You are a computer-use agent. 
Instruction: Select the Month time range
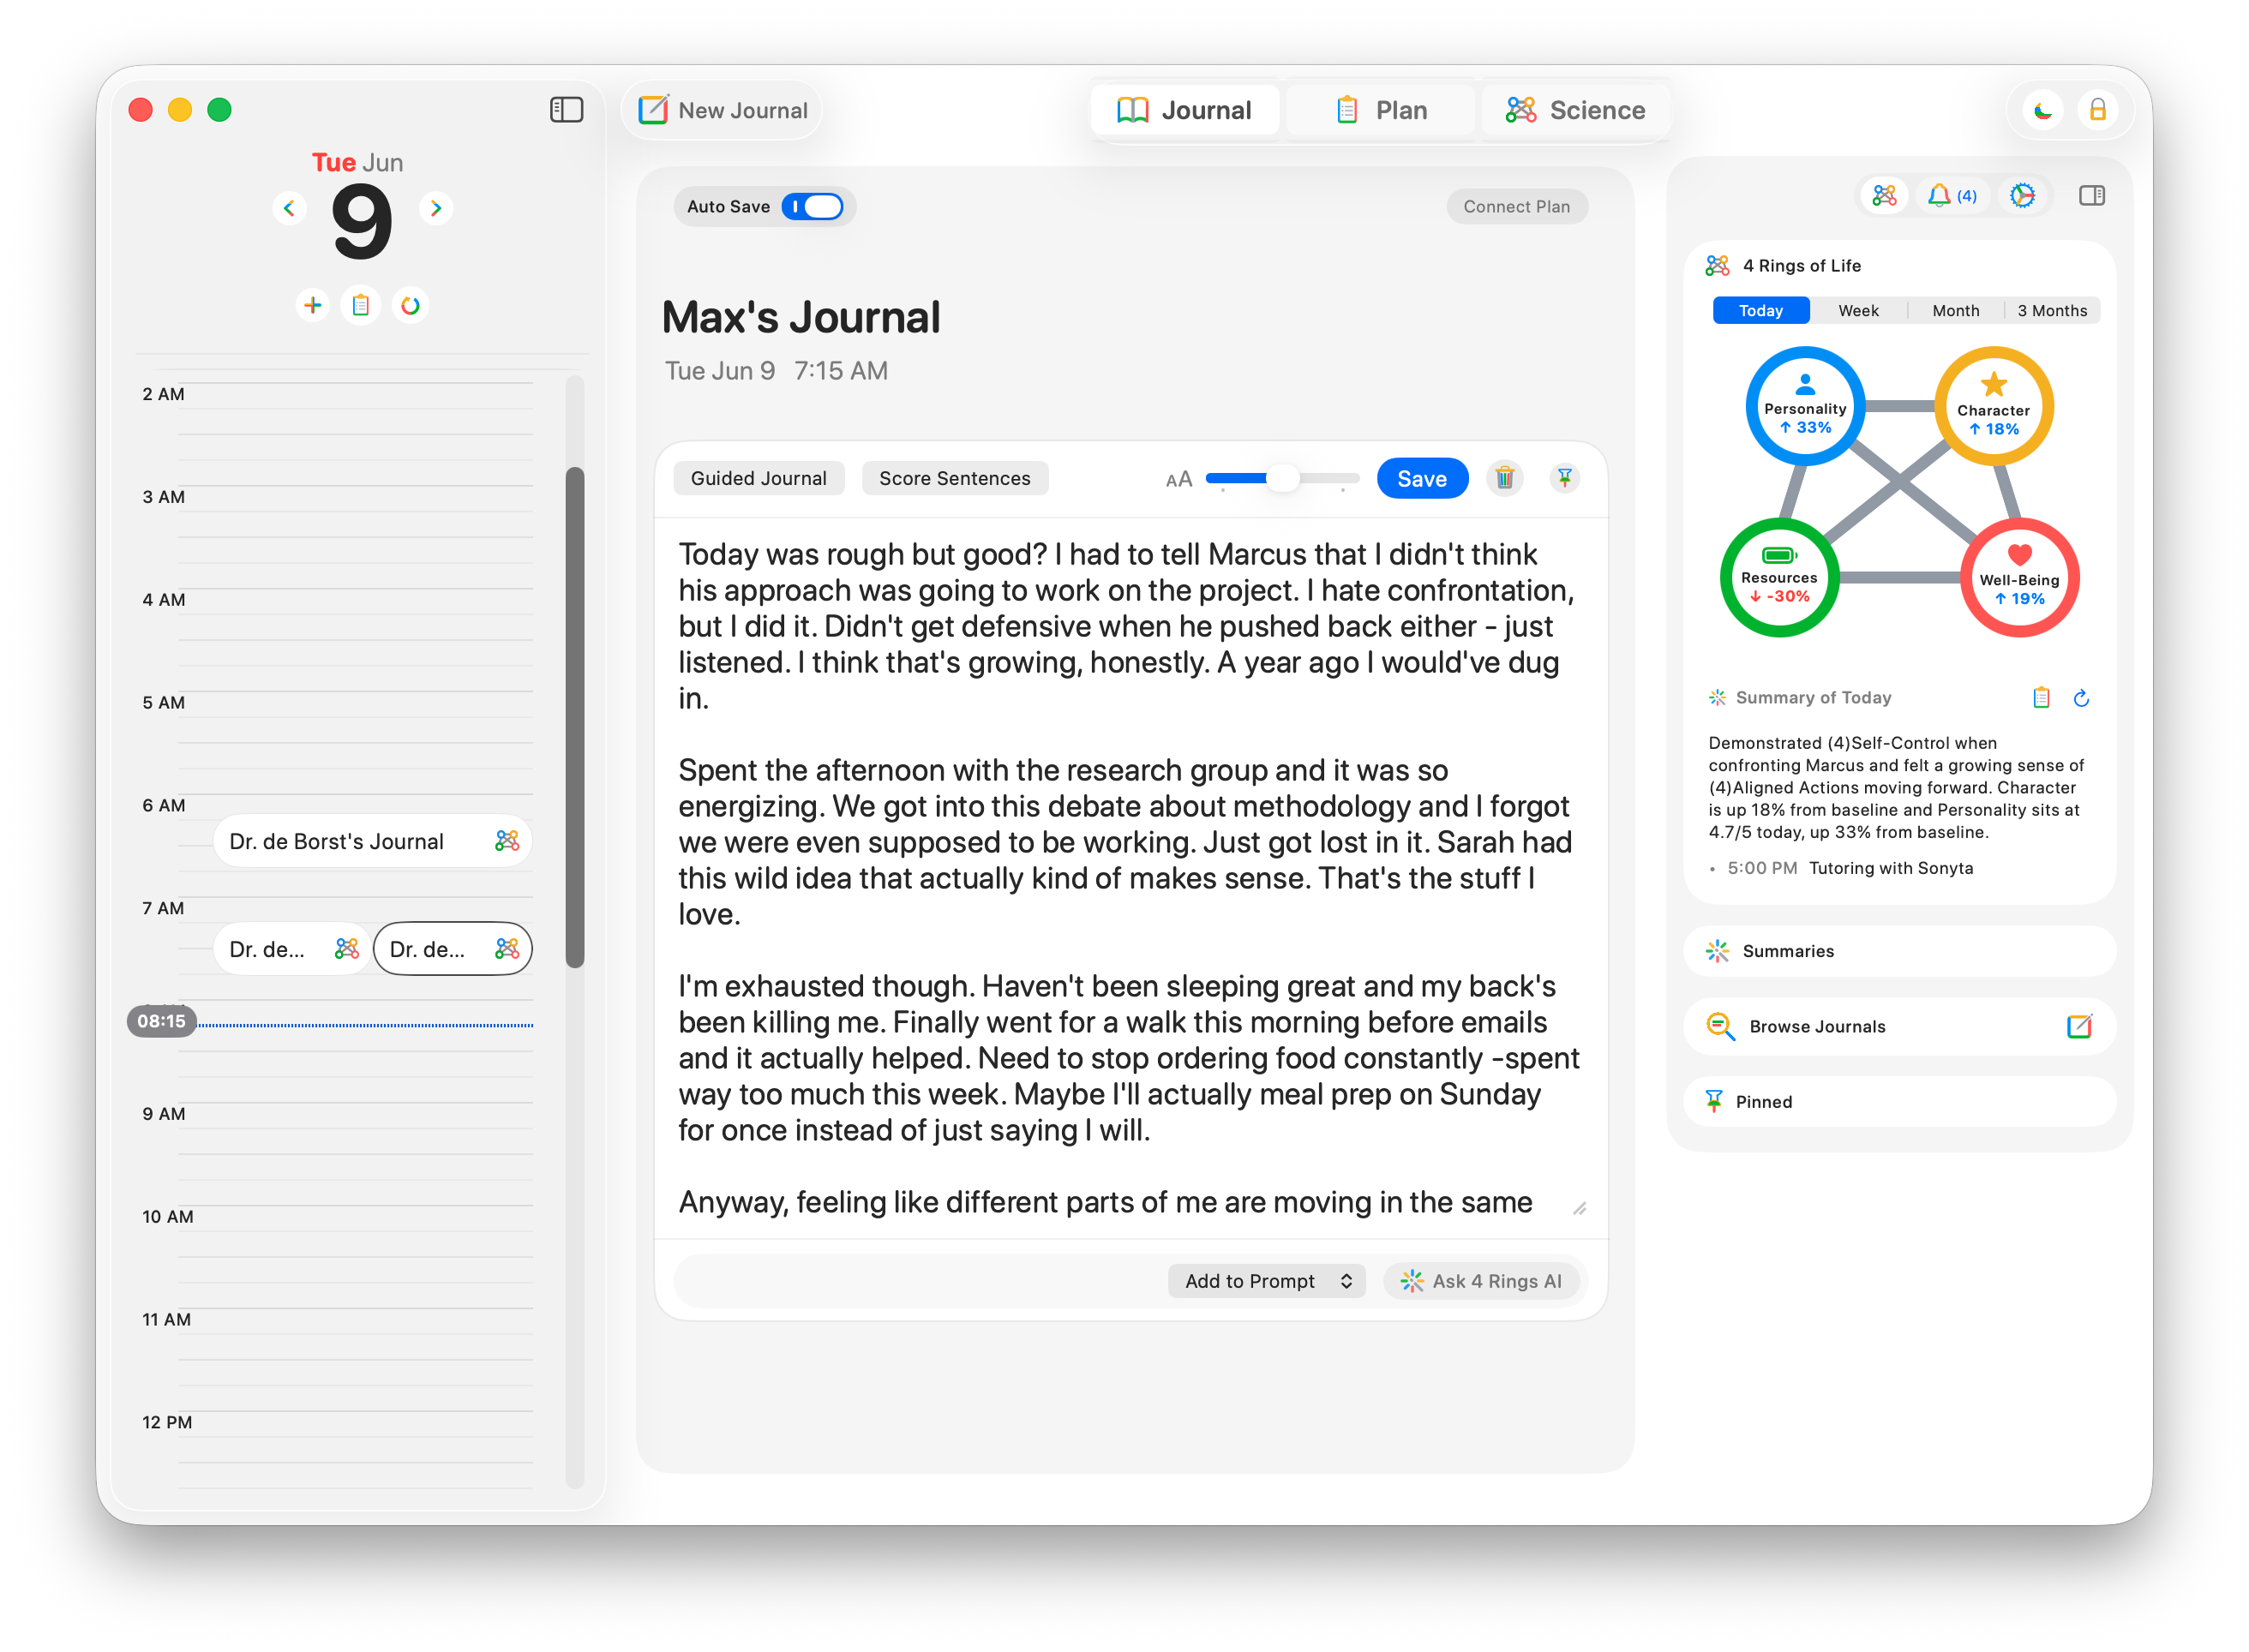[1955, 310]
